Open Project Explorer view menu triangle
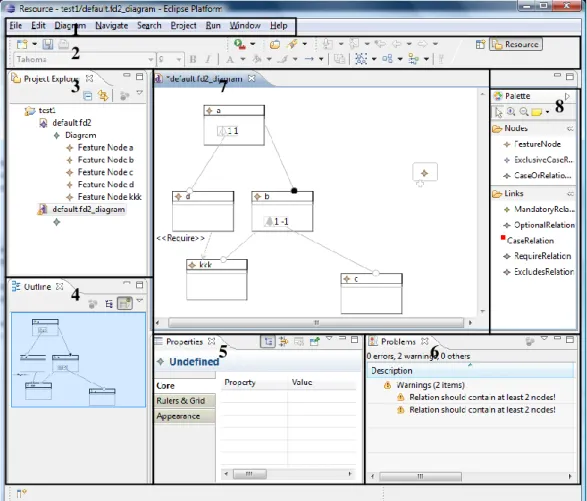587x501 pixels. coord(140,92)
